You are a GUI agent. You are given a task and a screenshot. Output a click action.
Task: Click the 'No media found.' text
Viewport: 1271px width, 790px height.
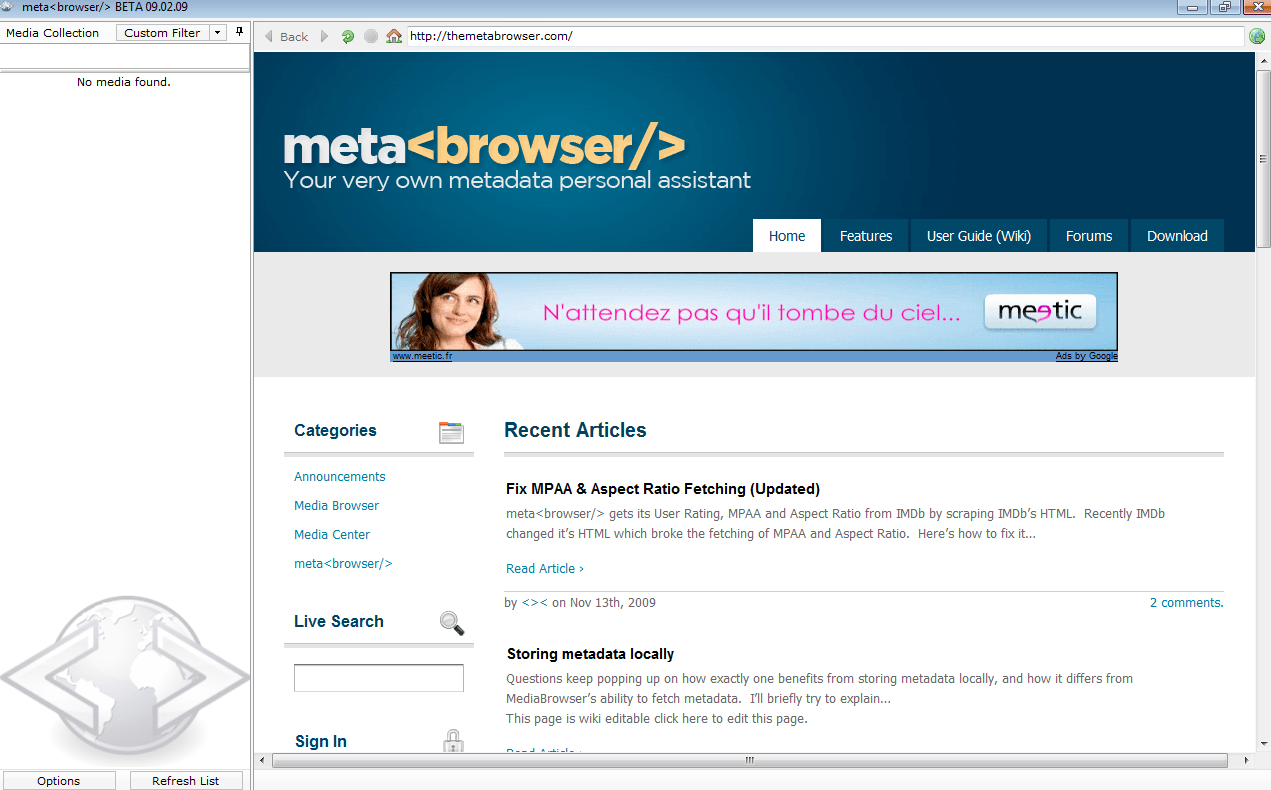[x=124, y=82]
